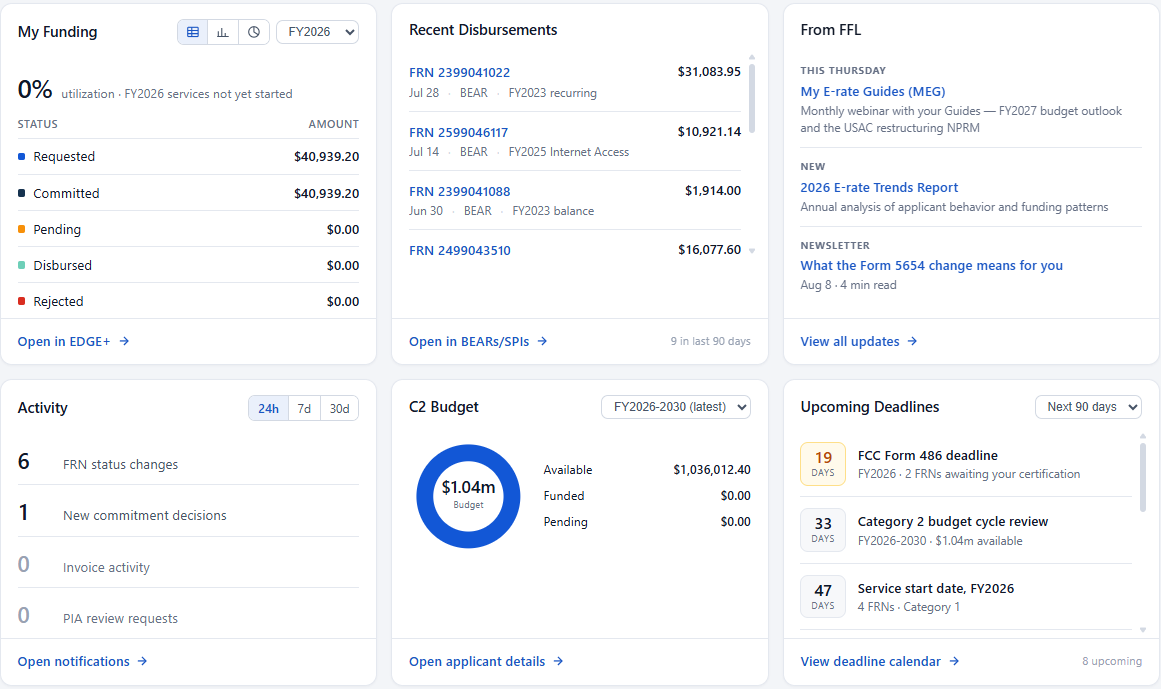Viewport: 1161px width, 689px height.
Task: Click the arrow next to Open in EDGE+
Action: tap(124, 341)
